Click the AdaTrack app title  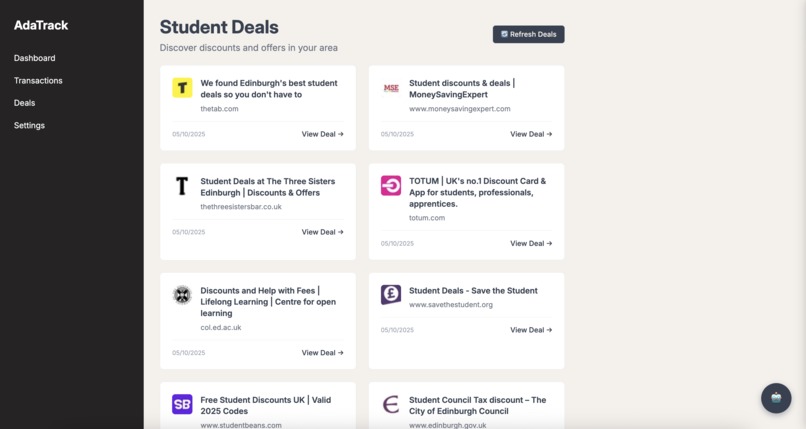pos(41,25)
